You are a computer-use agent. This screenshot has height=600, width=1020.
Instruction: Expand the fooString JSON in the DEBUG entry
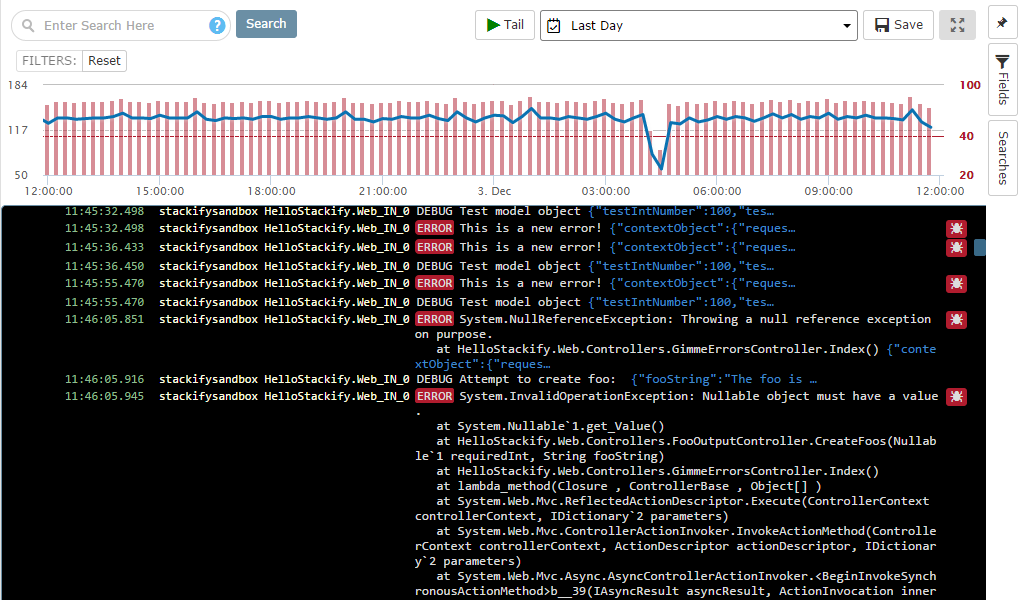(724, 379)
